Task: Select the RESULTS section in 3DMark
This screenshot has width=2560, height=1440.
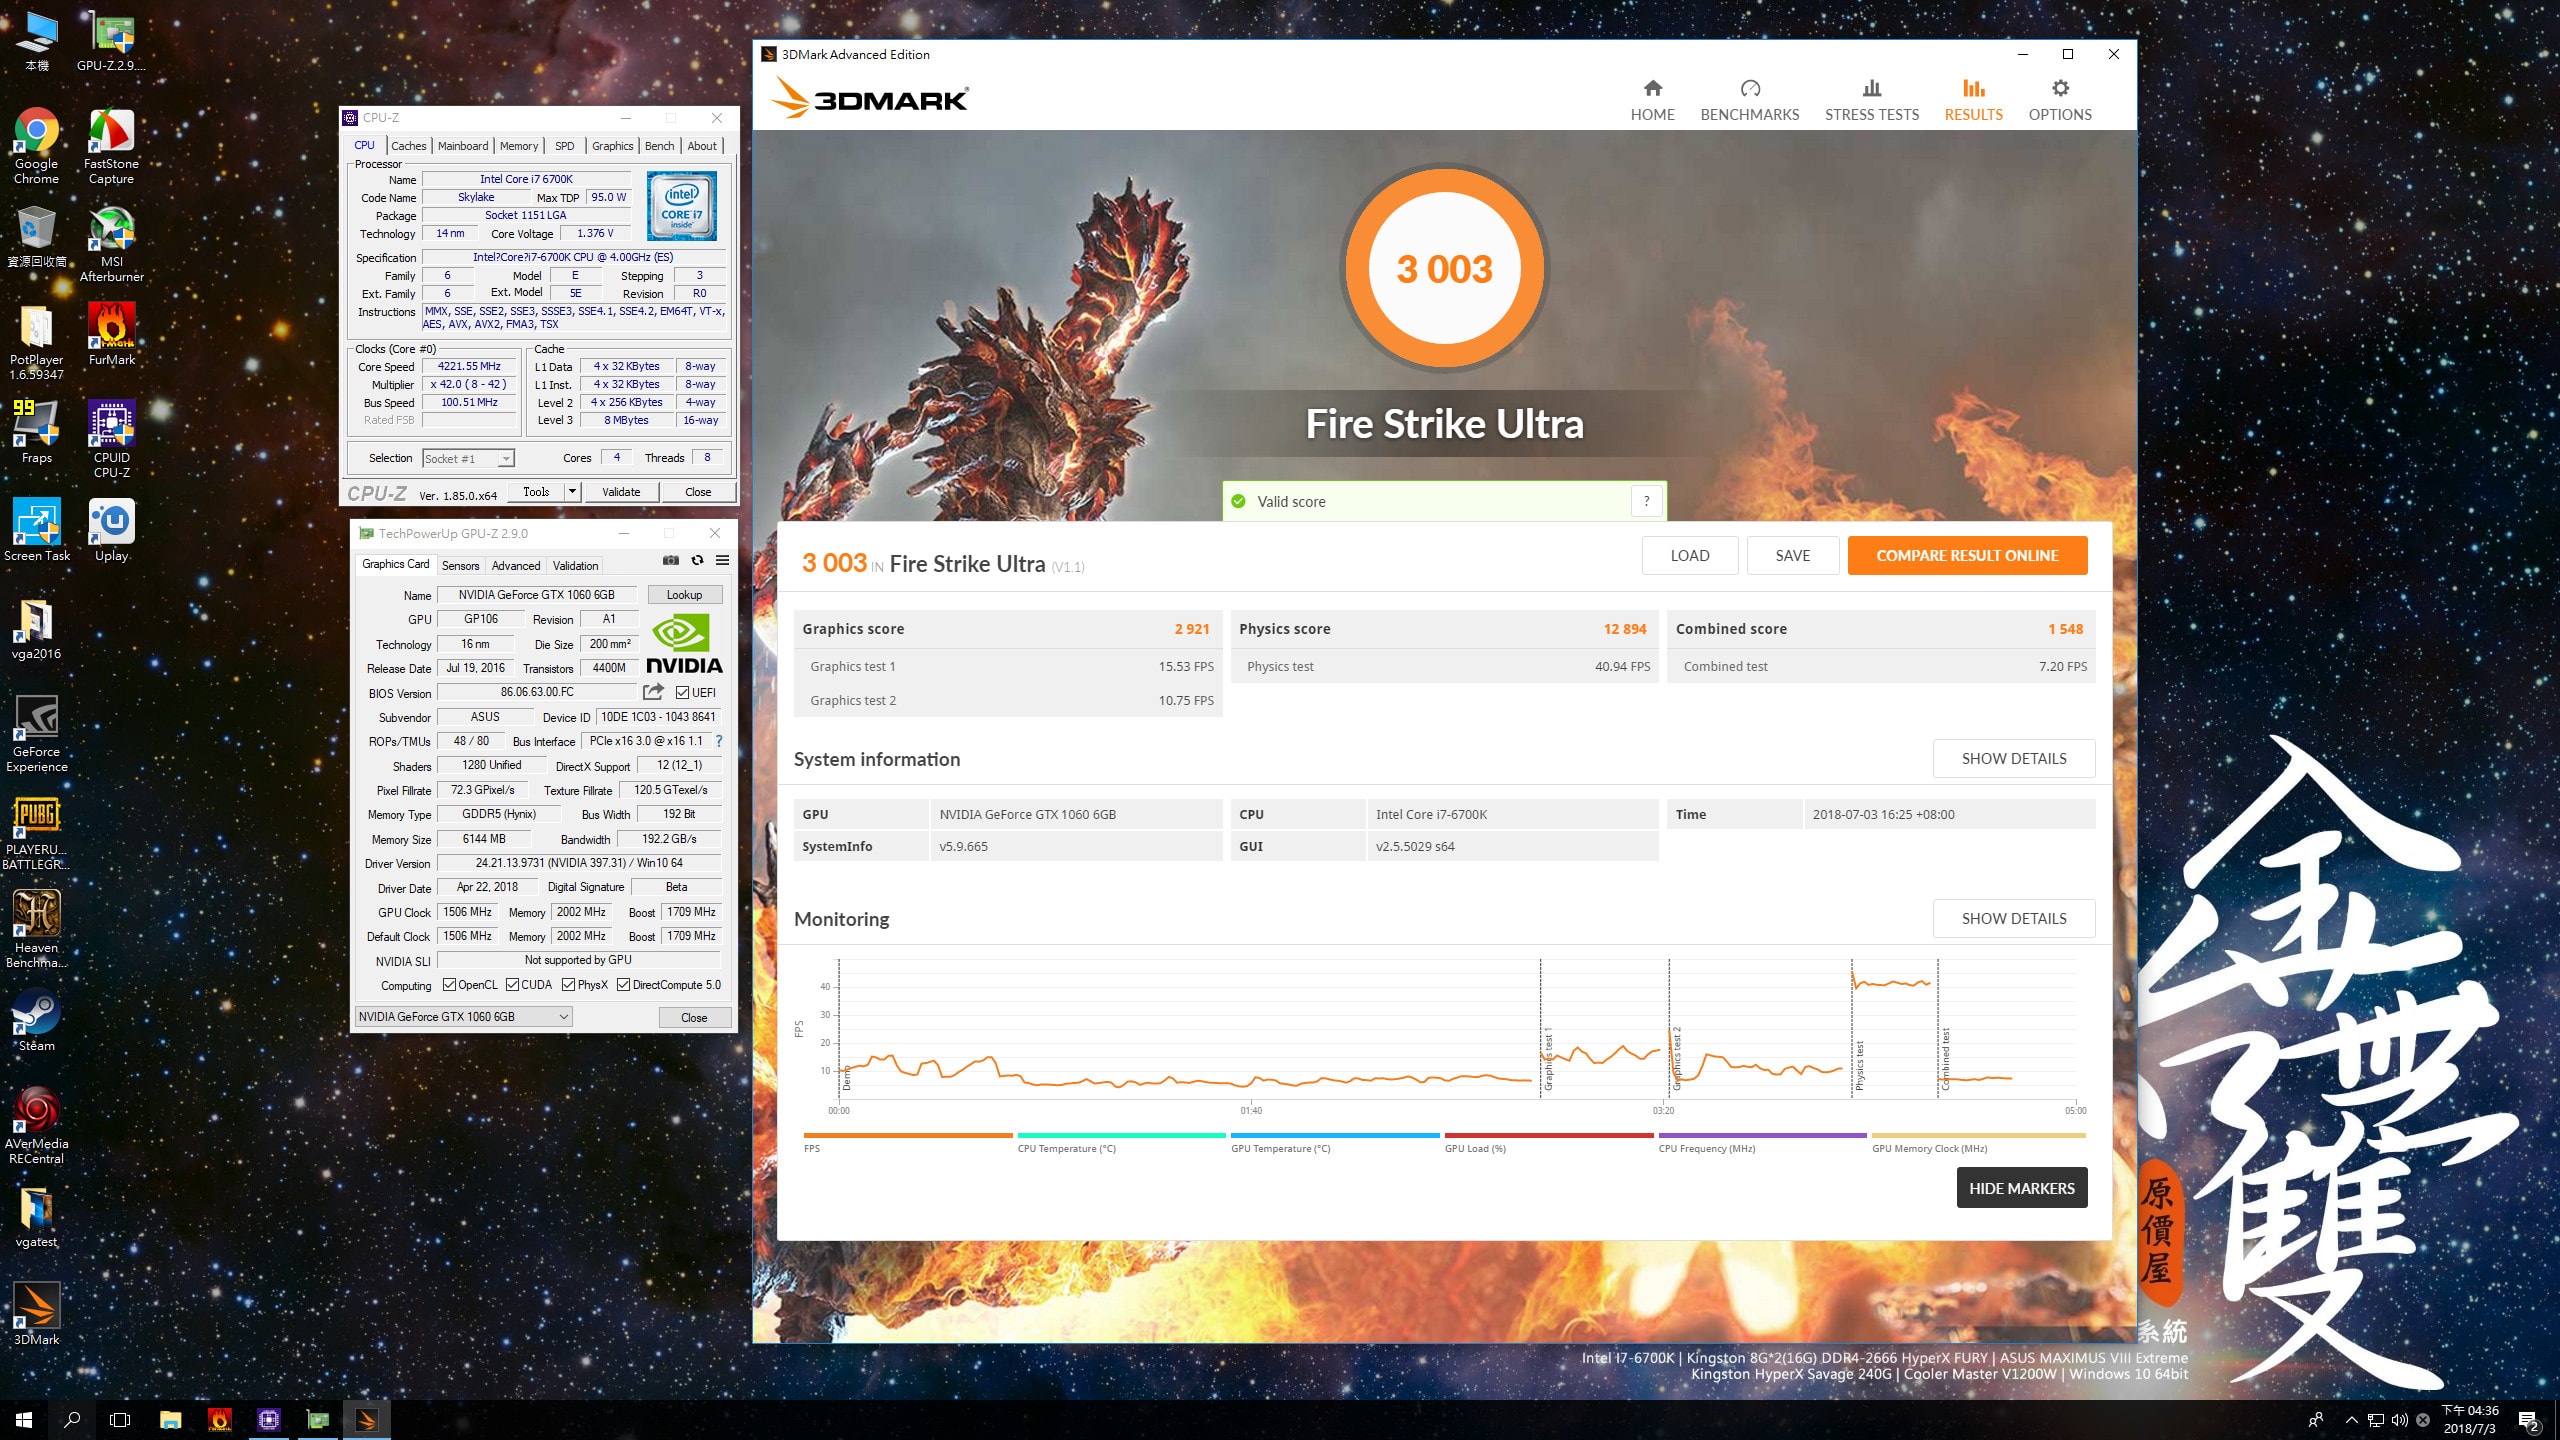Action: [1973, 100]
